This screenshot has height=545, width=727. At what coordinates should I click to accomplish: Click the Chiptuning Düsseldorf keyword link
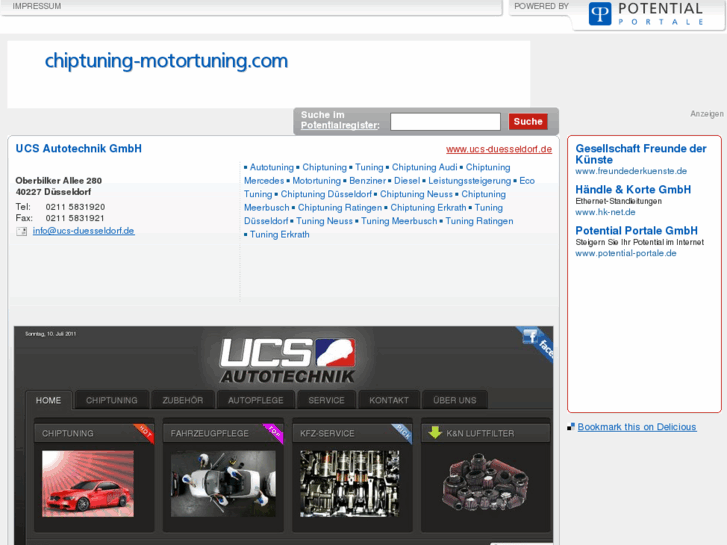point(326,194)
